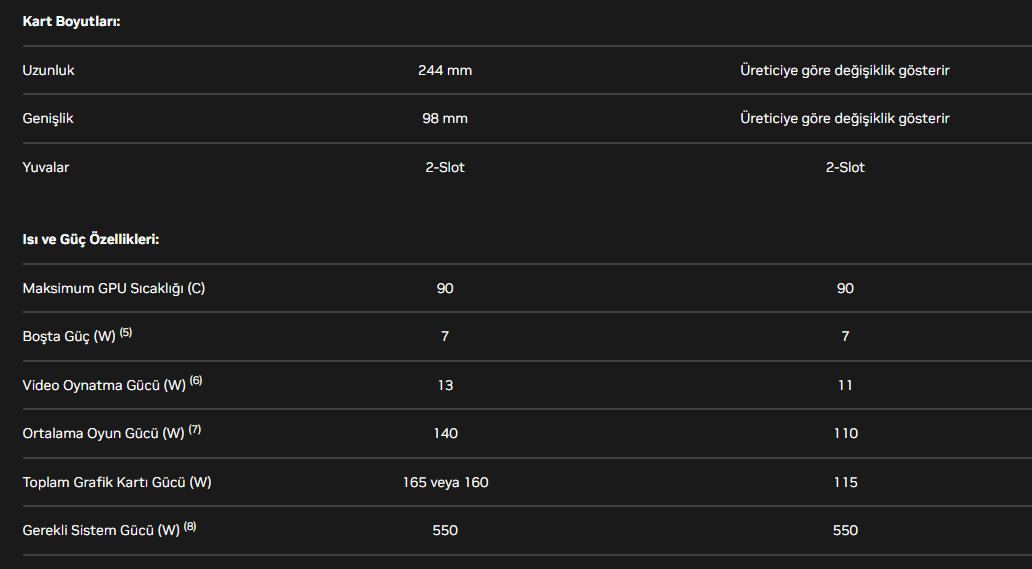Open footnote 7 beside Ortalama Oyun Gücü
Viewport: 1032px width, 569px height.
(x=195, y=429)
